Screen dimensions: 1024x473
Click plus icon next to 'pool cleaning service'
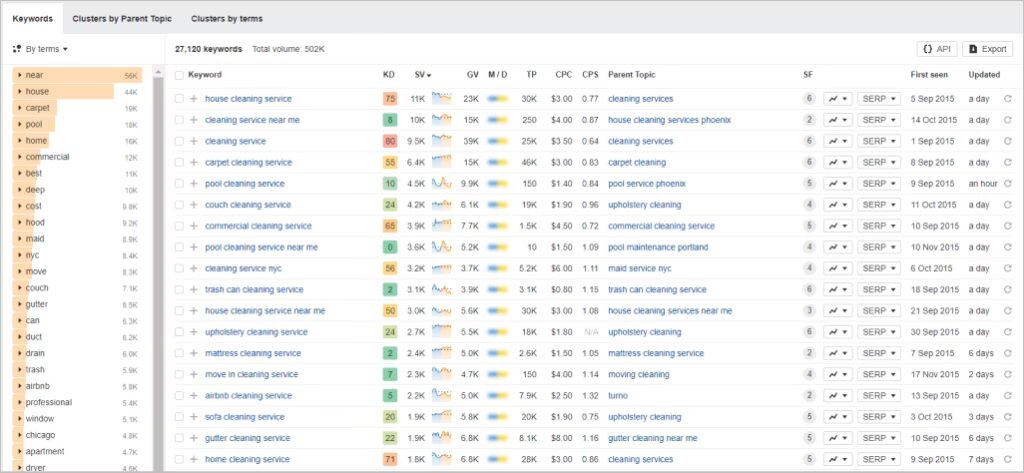tap(193, 184)
